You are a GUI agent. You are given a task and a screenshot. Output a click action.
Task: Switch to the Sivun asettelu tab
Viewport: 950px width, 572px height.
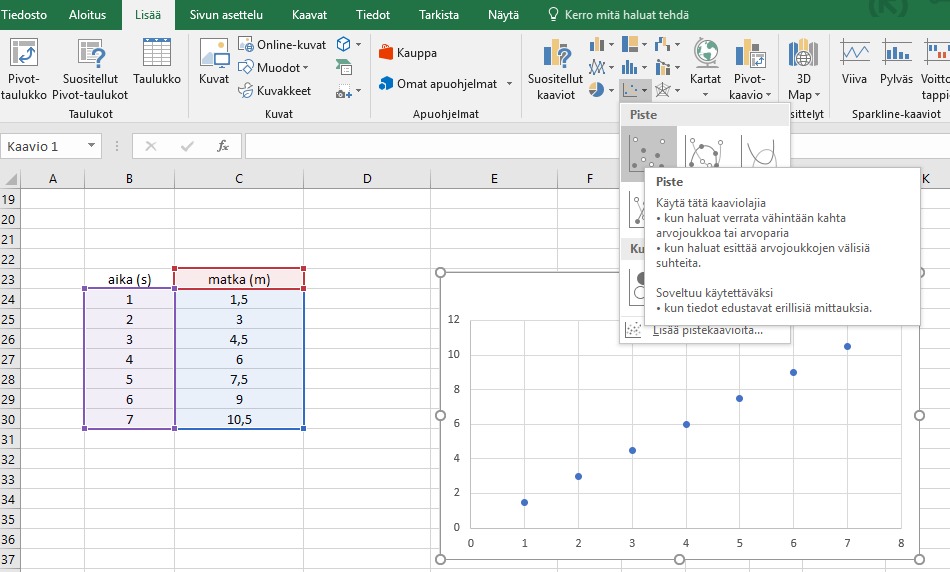pos(226,15)
